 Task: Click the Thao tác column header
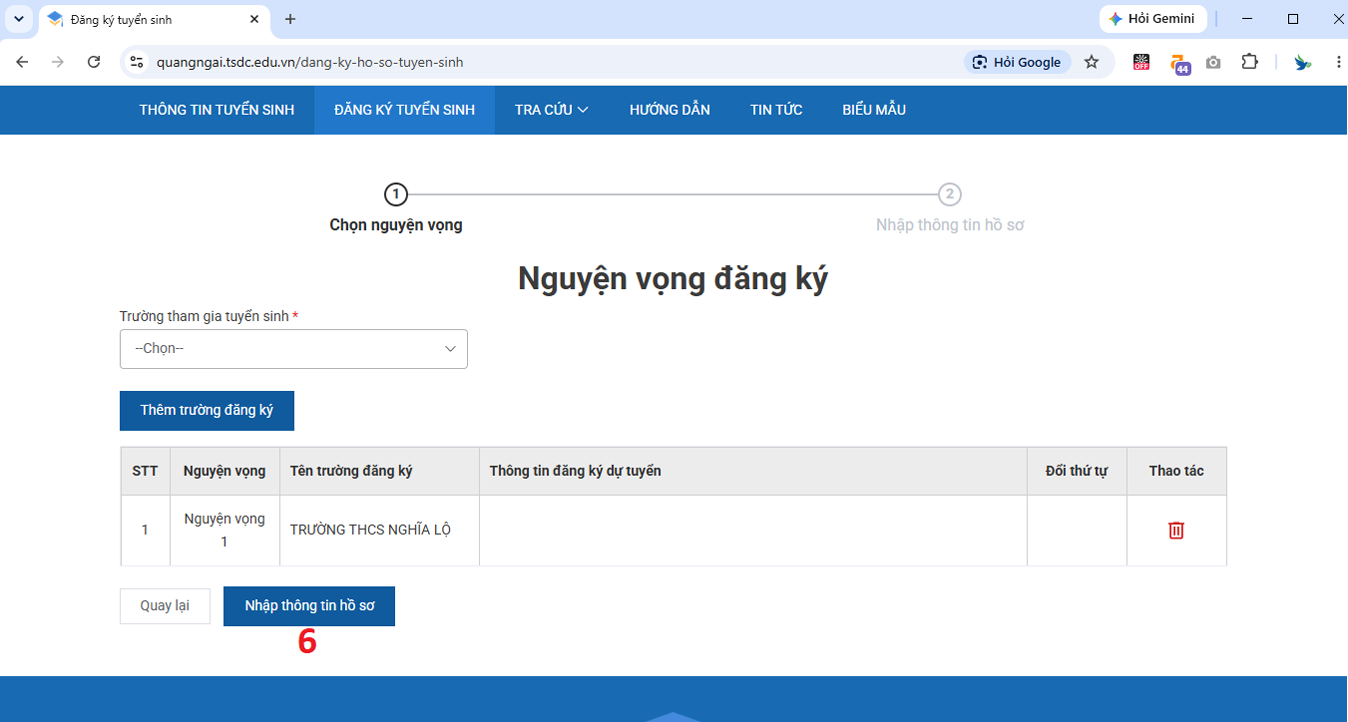coord(1176,471)
